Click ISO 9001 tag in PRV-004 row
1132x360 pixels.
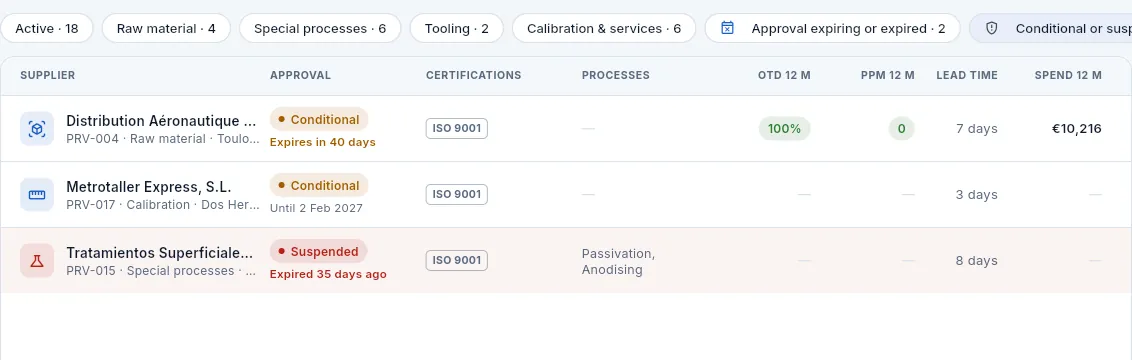457,128
